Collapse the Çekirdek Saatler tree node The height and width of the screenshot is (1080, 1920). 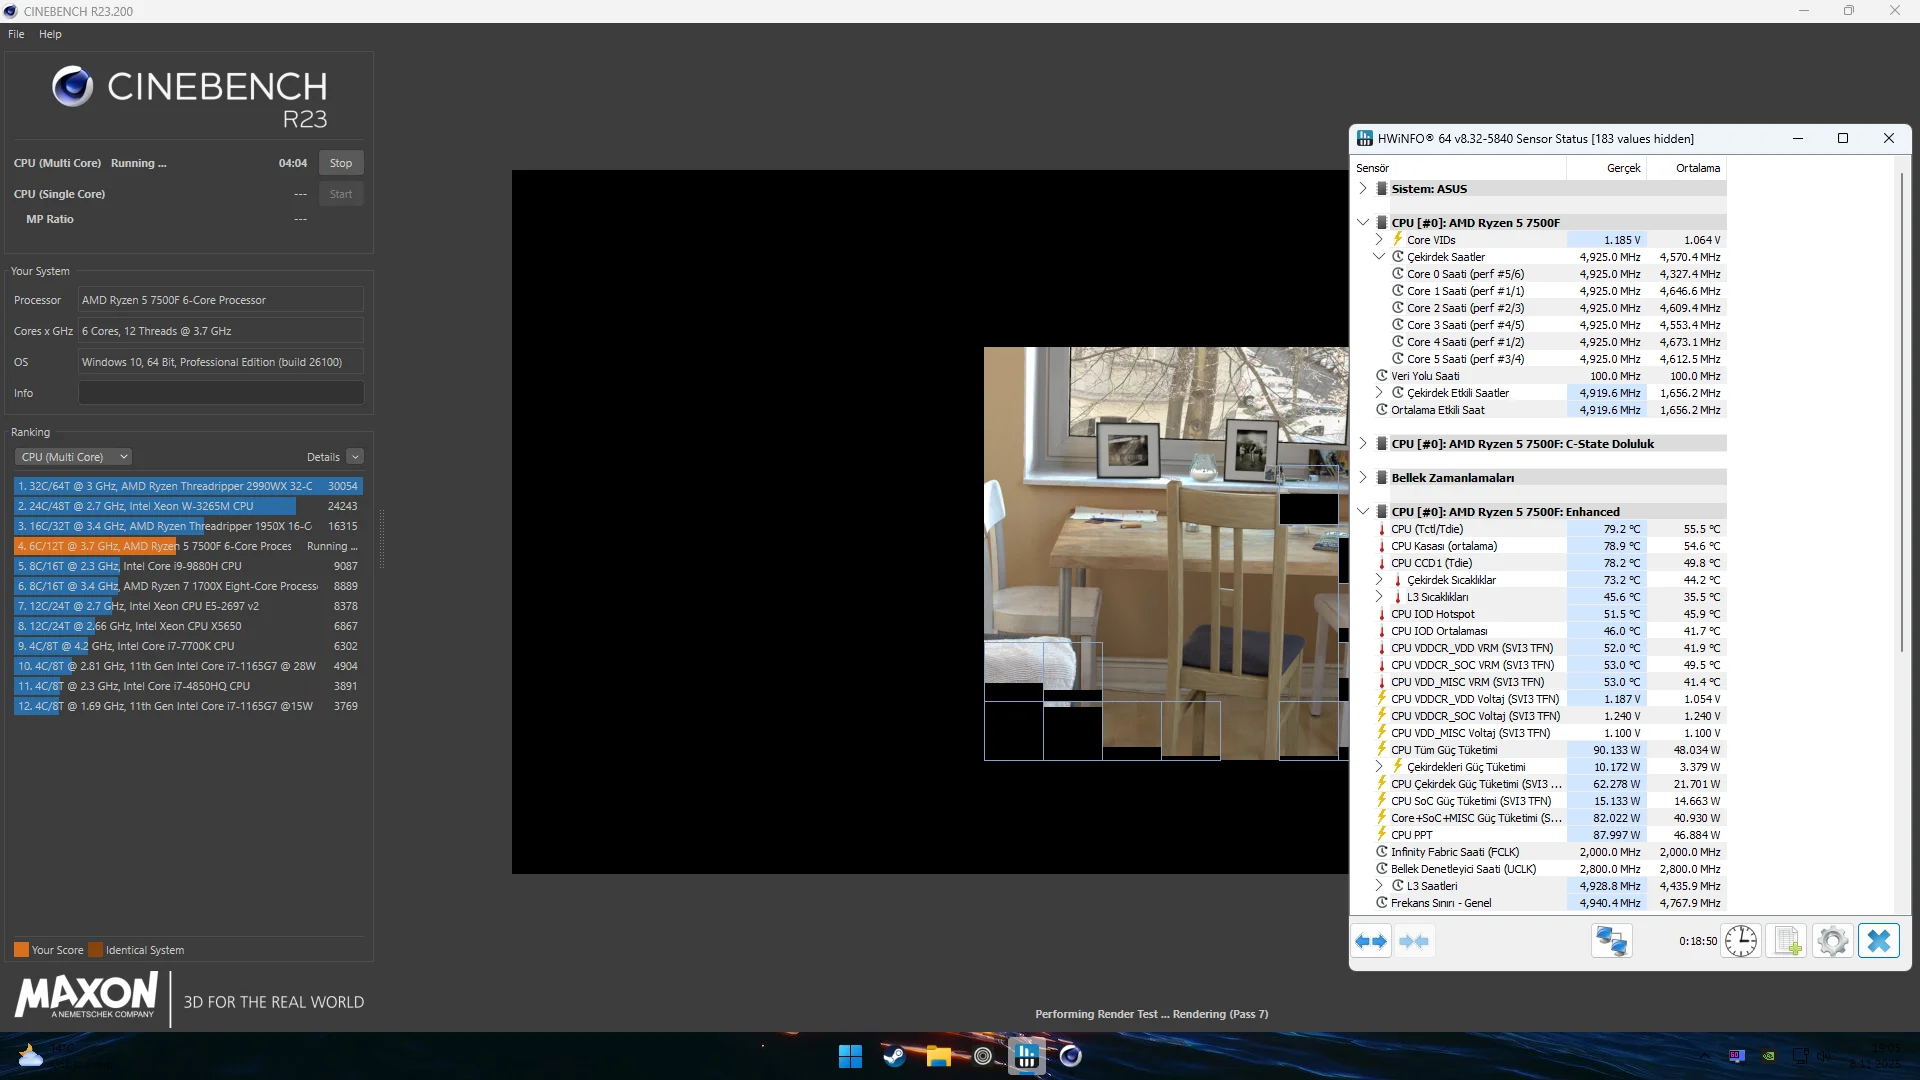tap(1379, 257)
